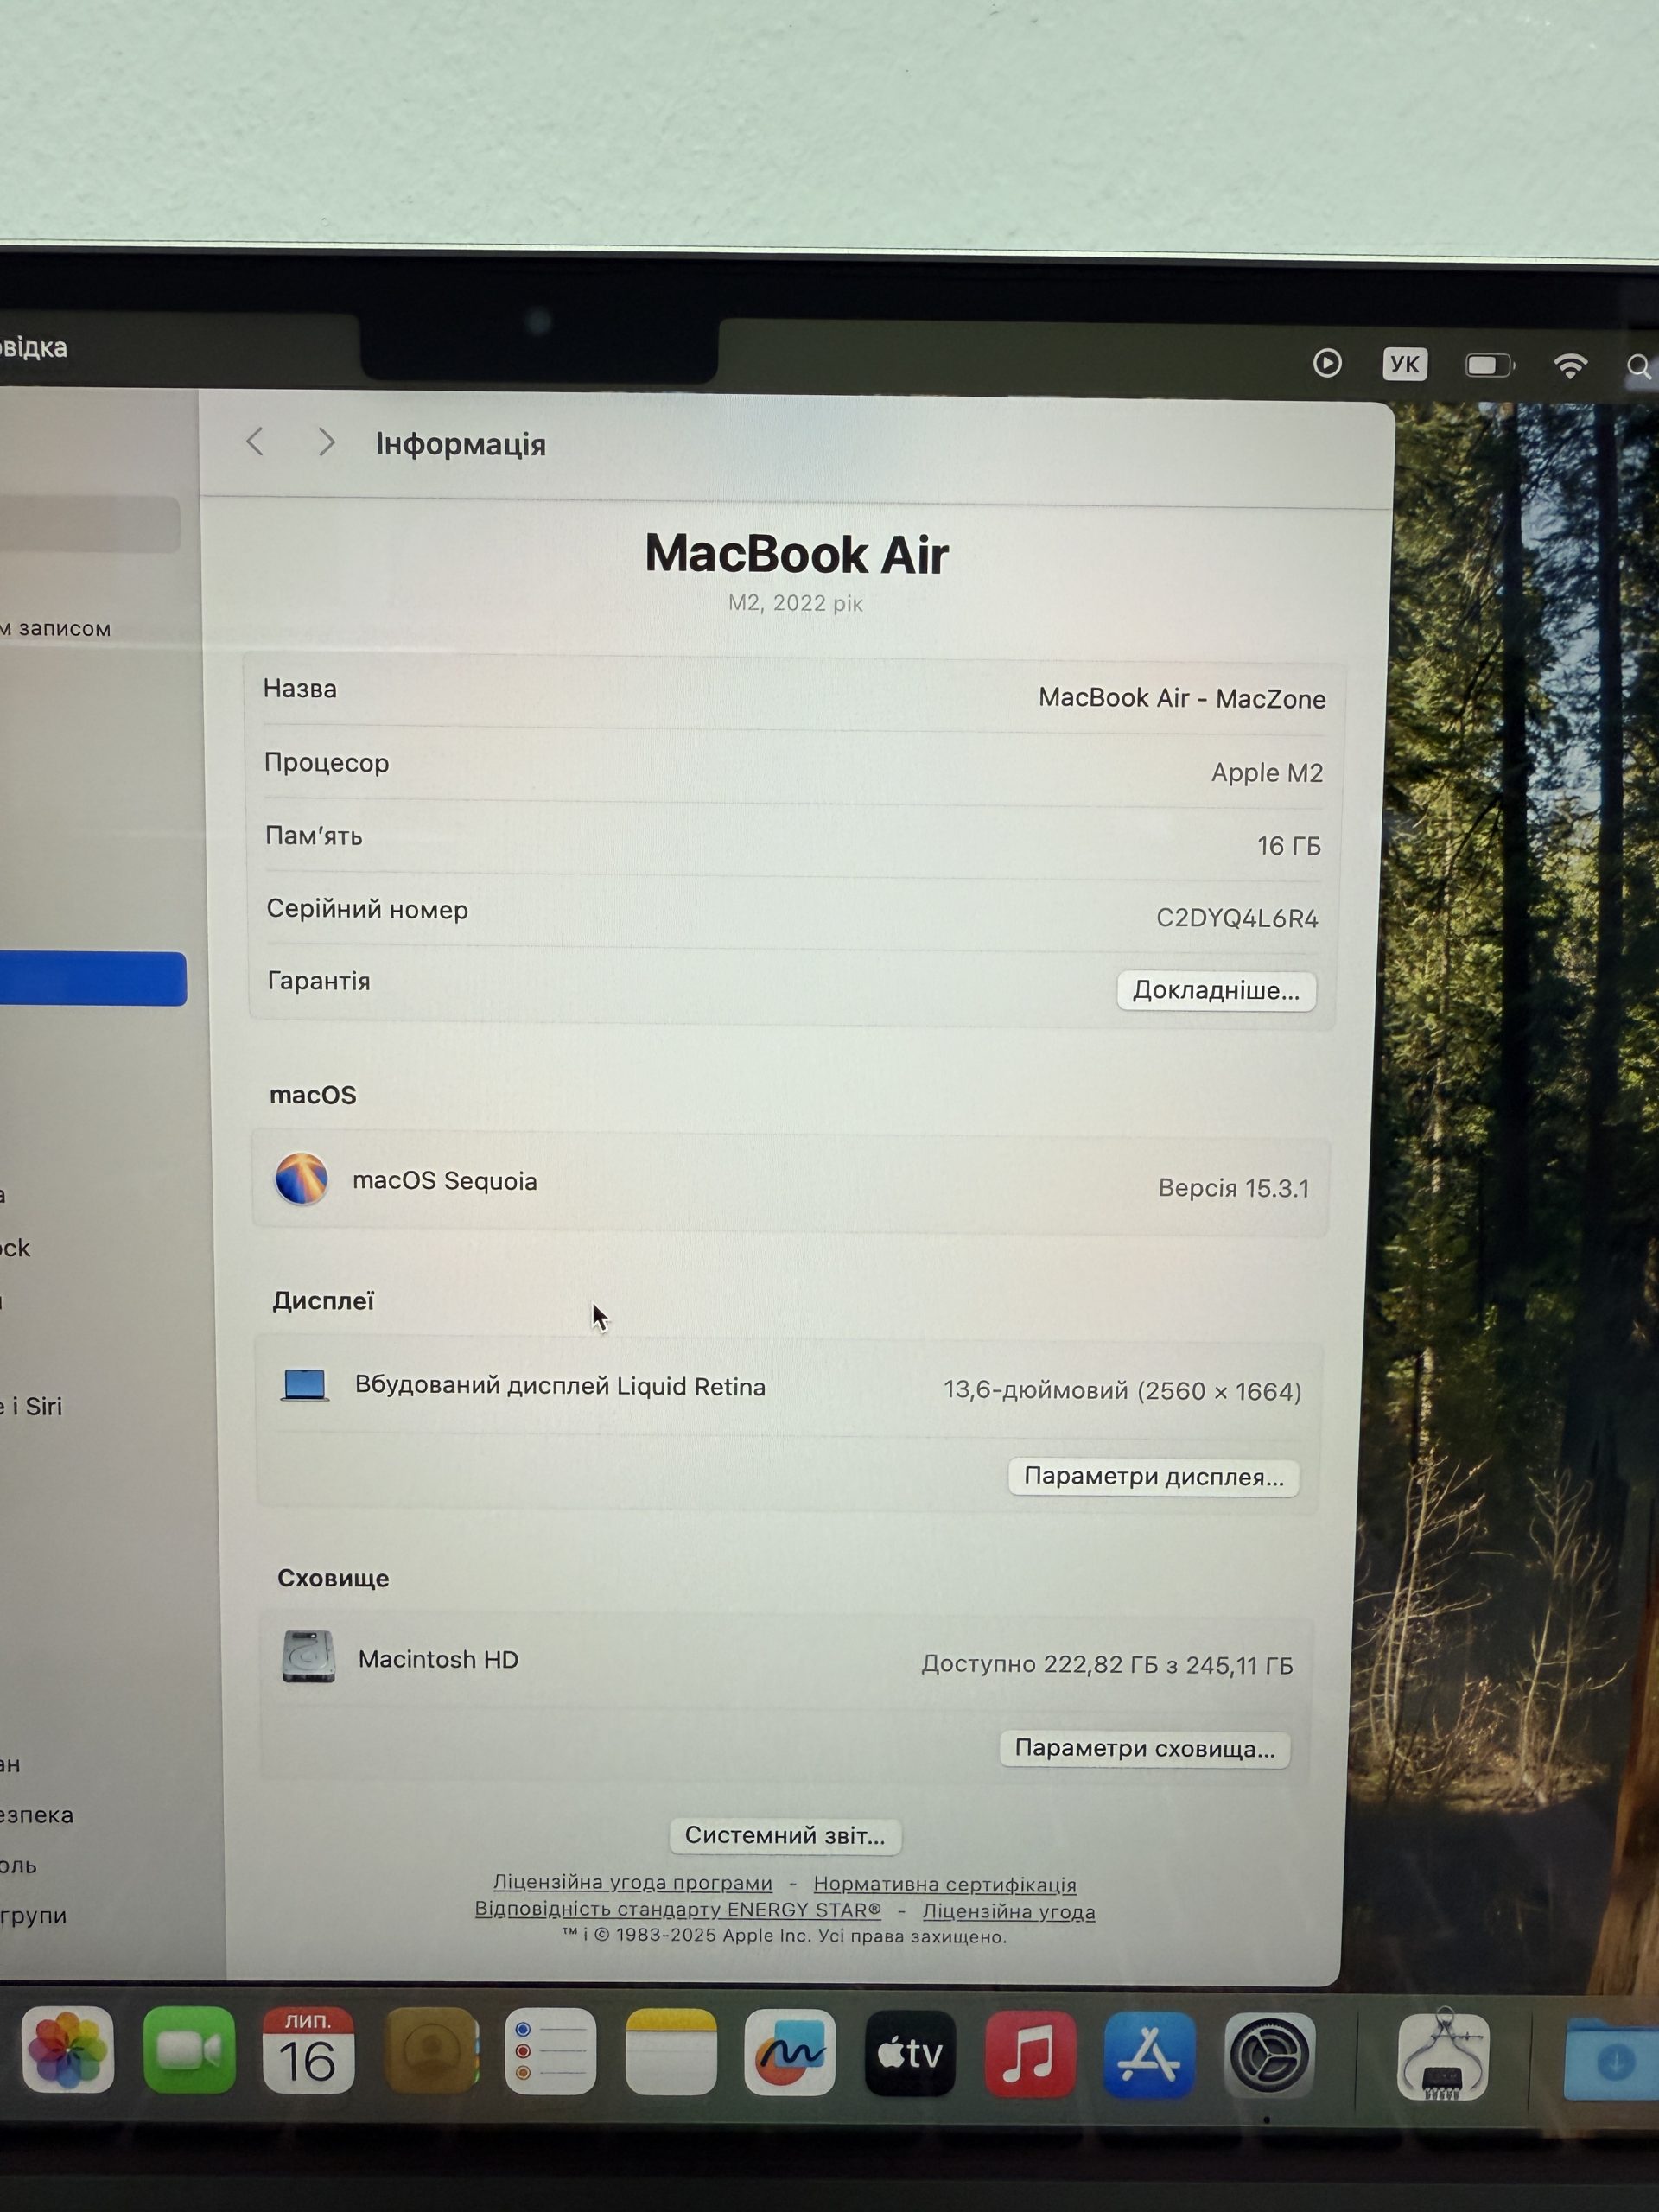This screenshot has width=1659, height=2212.
Task: Click System Settings icon in the Dock
Action: (1269, 2057)
